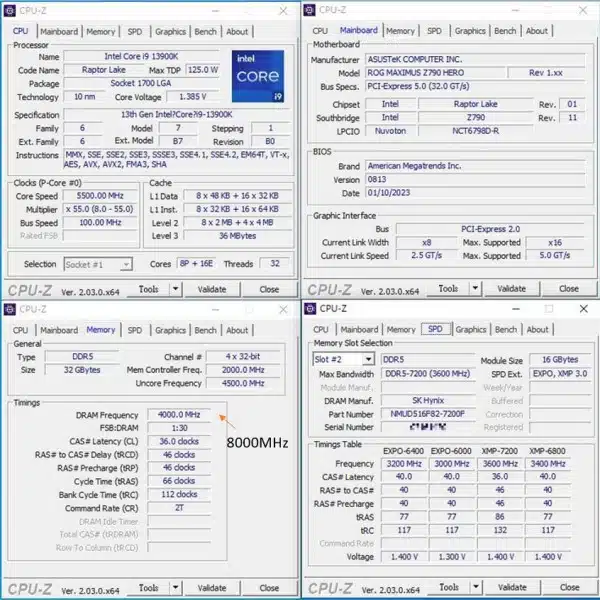Click the CAS# Latency 36.0 clocks value

[x=179, y=441]
